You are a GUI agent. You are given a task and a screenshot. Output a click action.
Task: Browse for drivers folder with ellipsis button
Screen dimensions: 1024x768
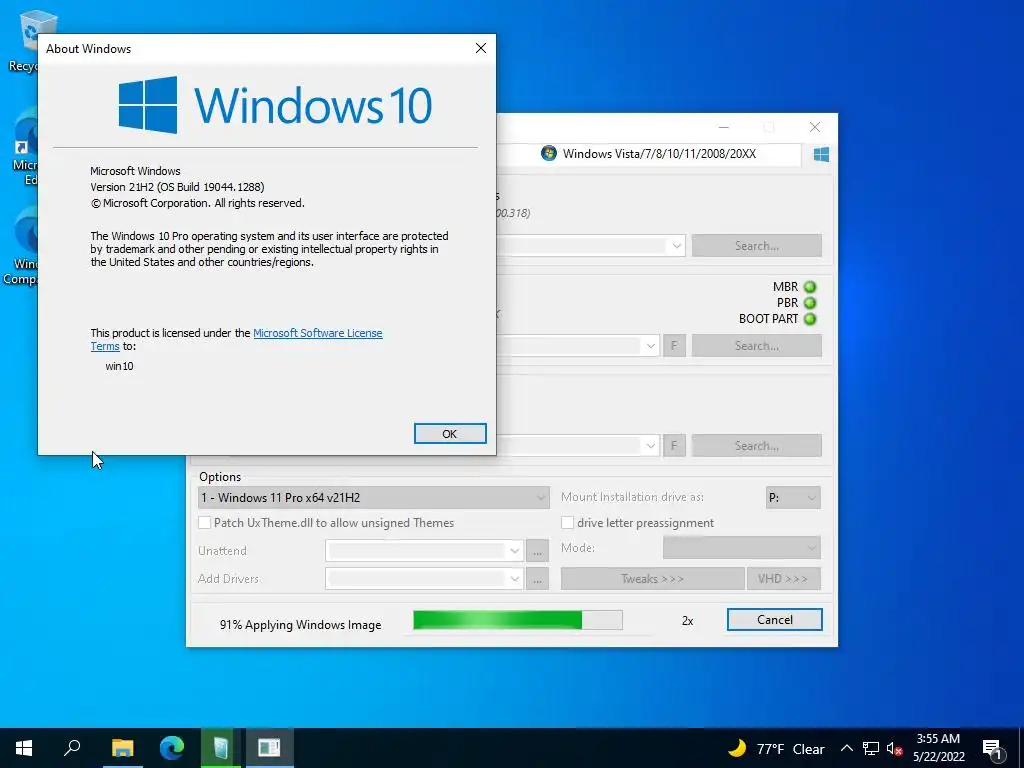[537, 579]
